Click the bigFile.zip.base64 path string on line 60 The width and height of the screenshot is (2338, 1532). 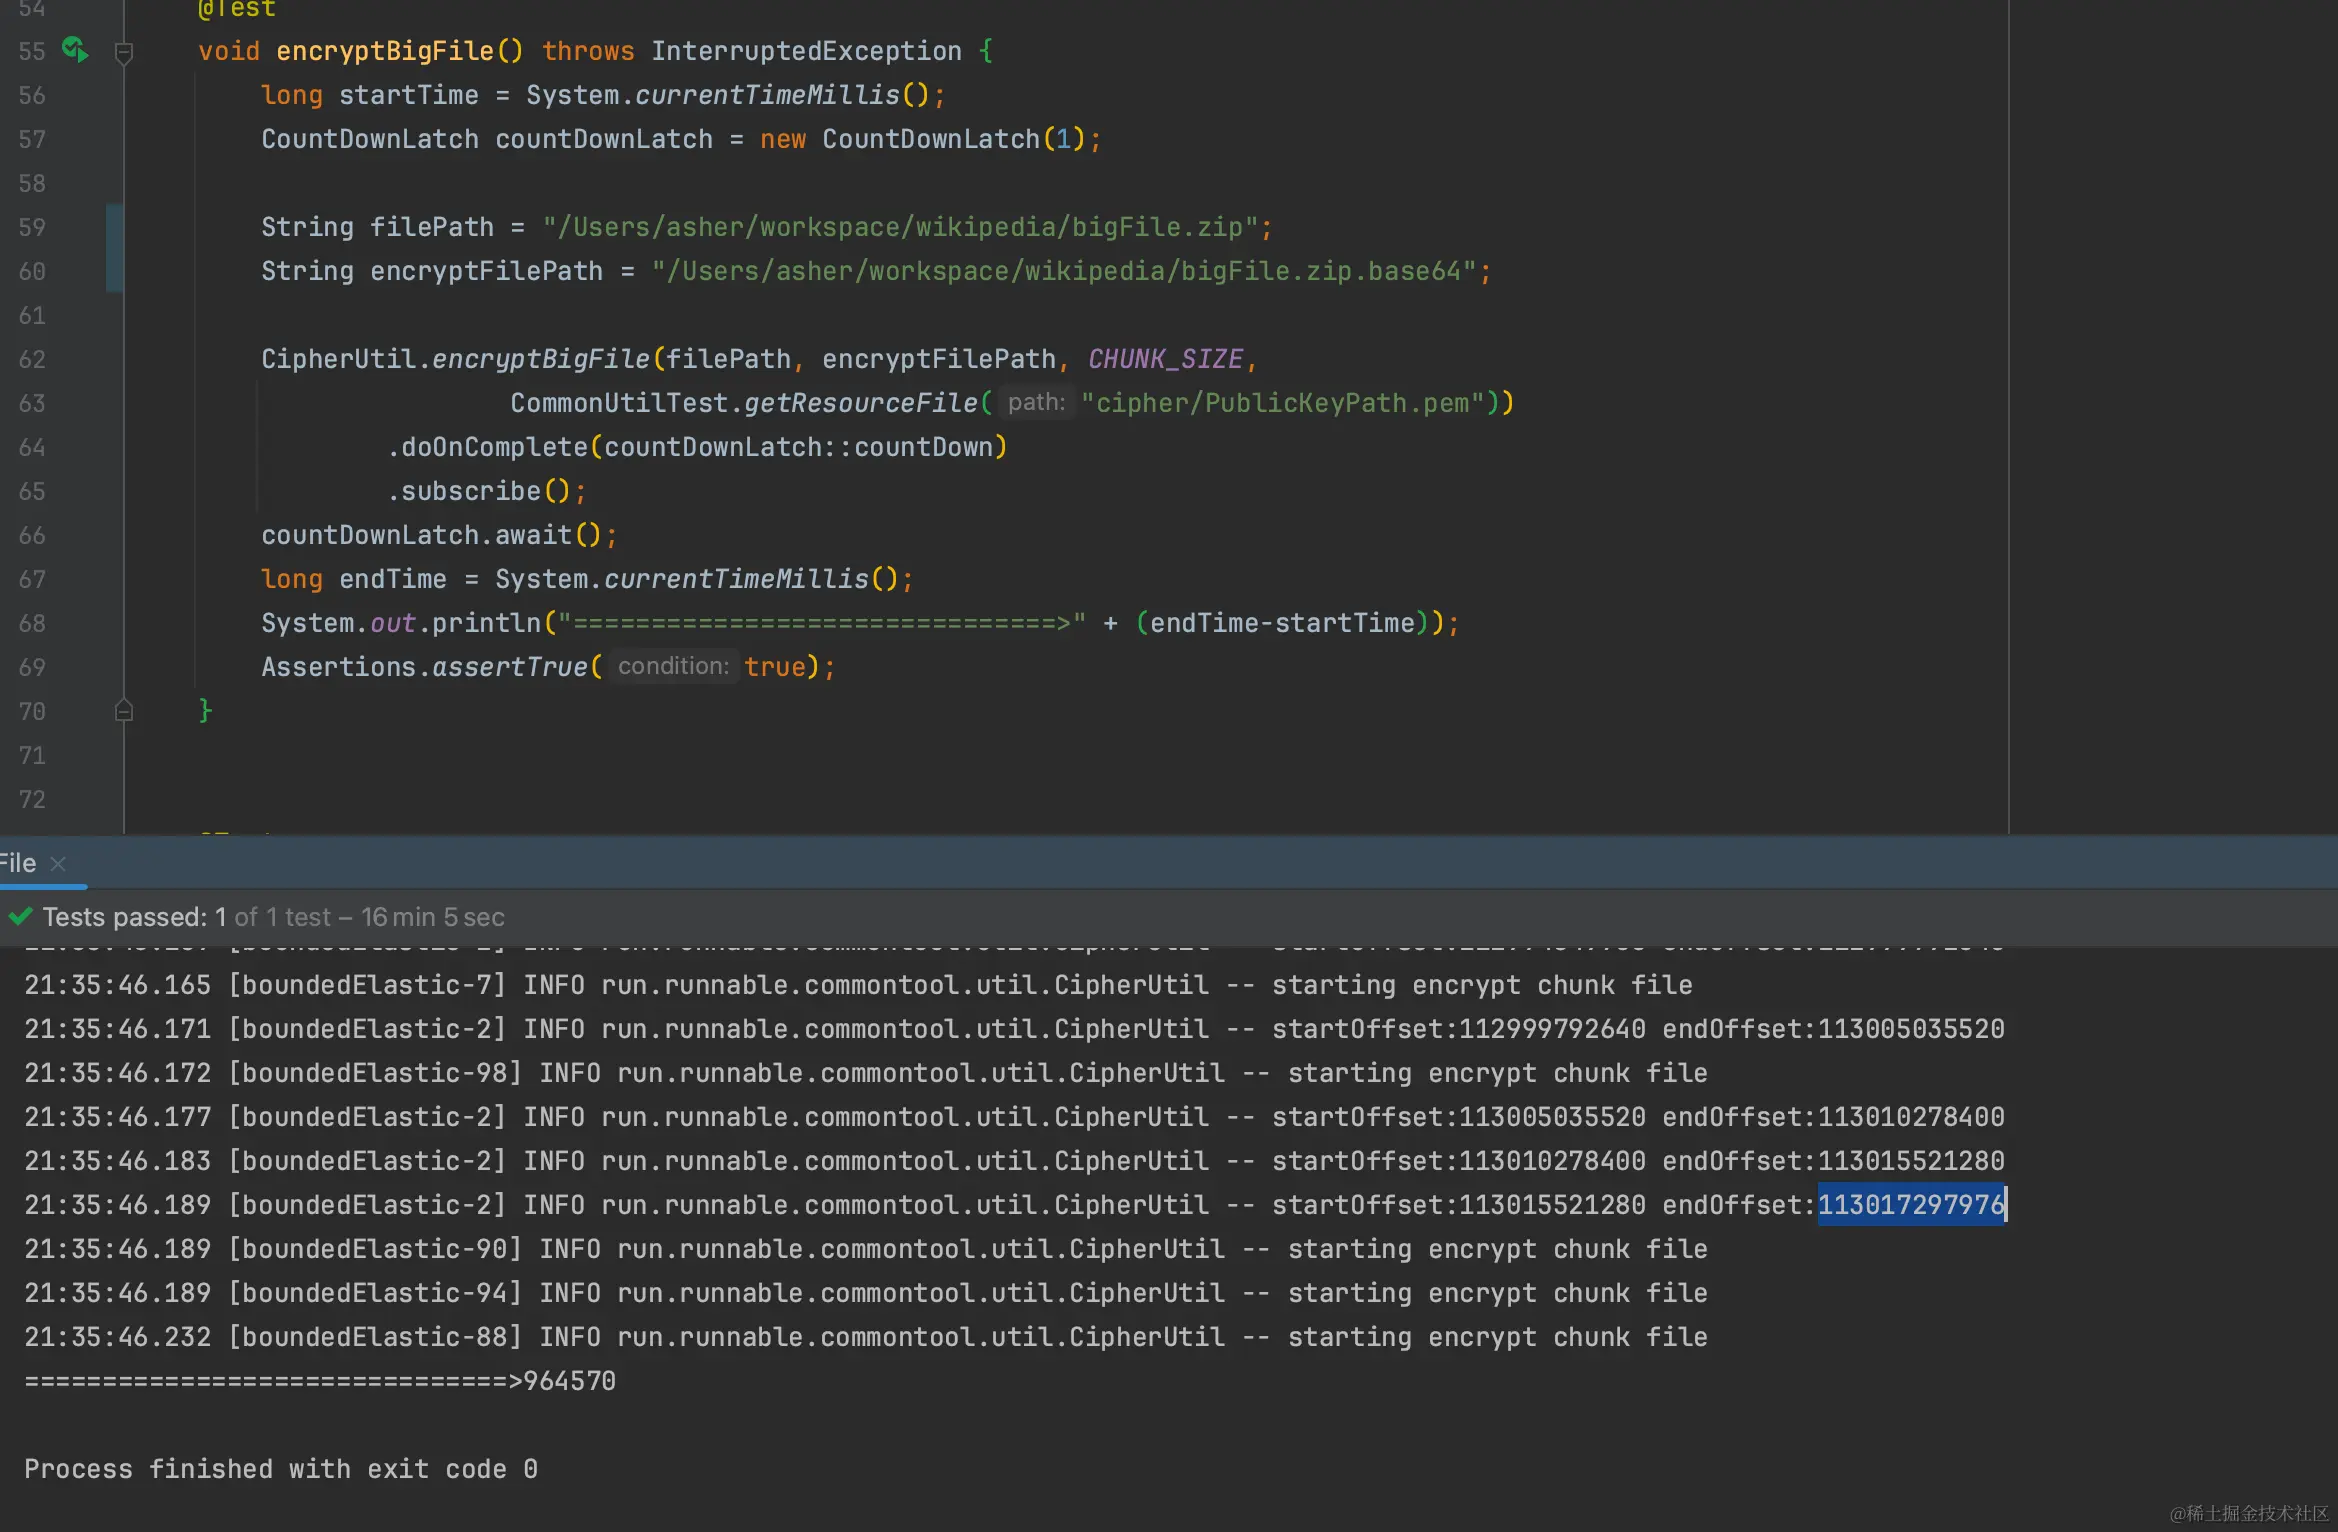1064,271
